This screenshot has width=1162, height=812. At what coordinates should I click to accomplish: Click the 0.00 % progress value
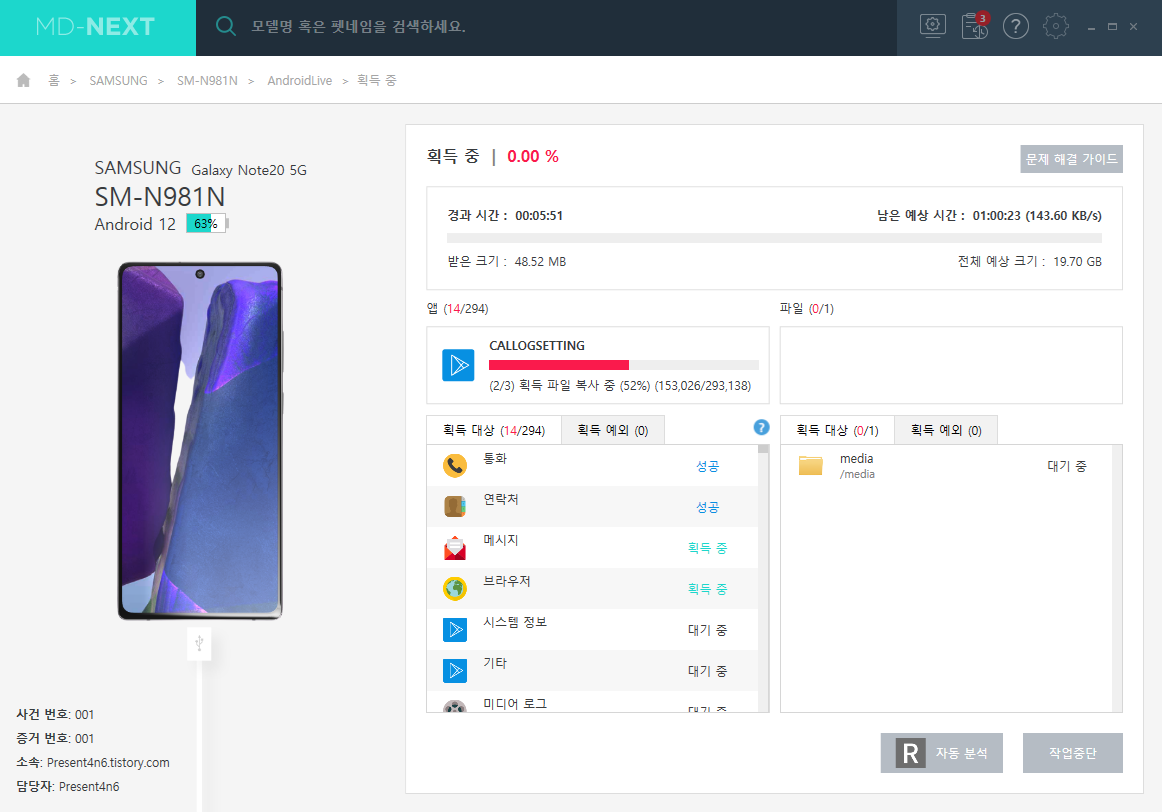tap(533, 156)
